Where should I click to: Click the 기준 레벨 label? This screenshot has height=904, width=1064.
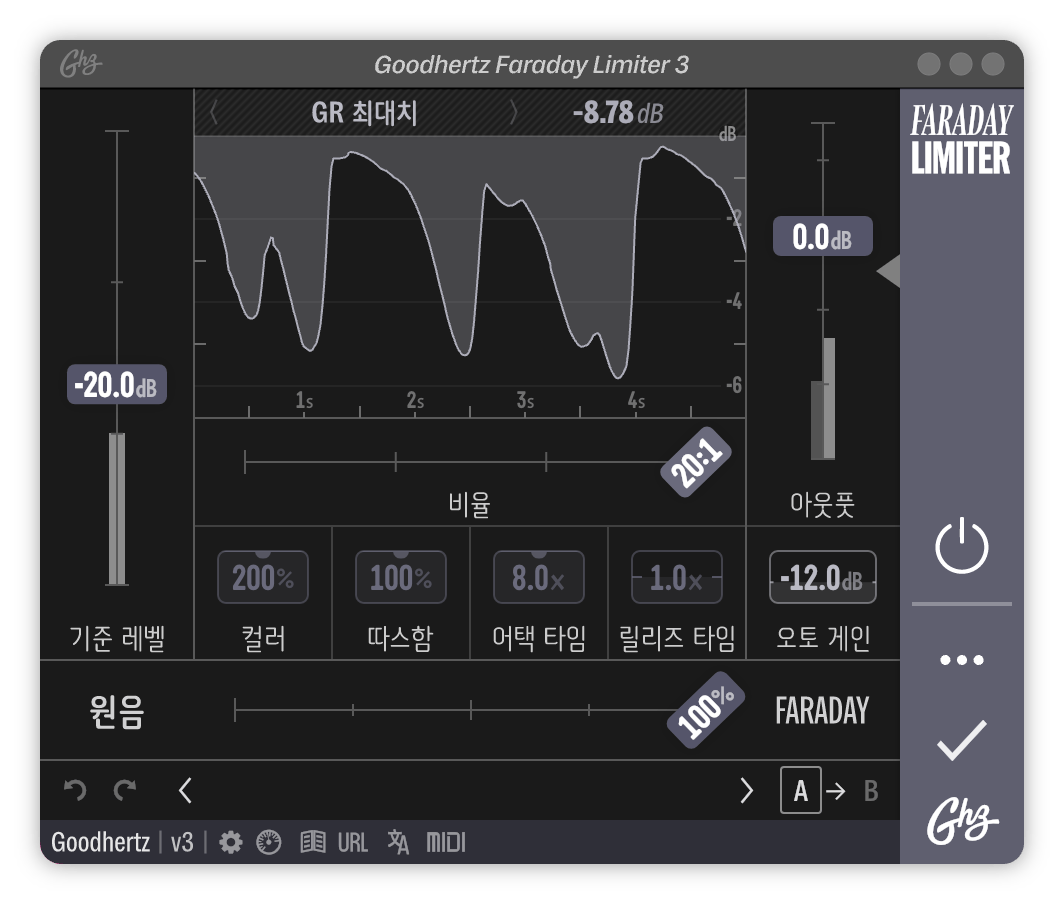[x=117, y=638]
